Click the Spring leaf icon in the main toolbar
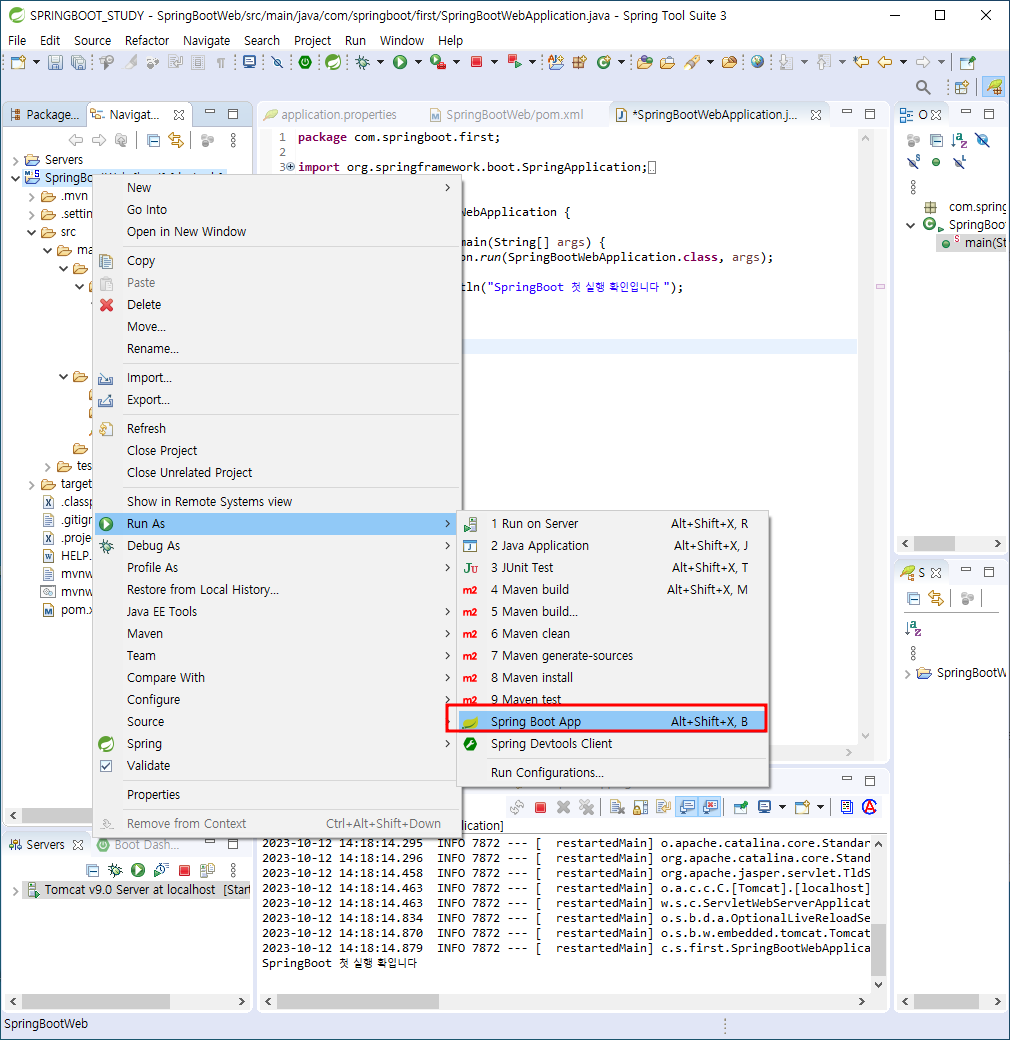This screenshot has width=1010, height=1040. 333,62
